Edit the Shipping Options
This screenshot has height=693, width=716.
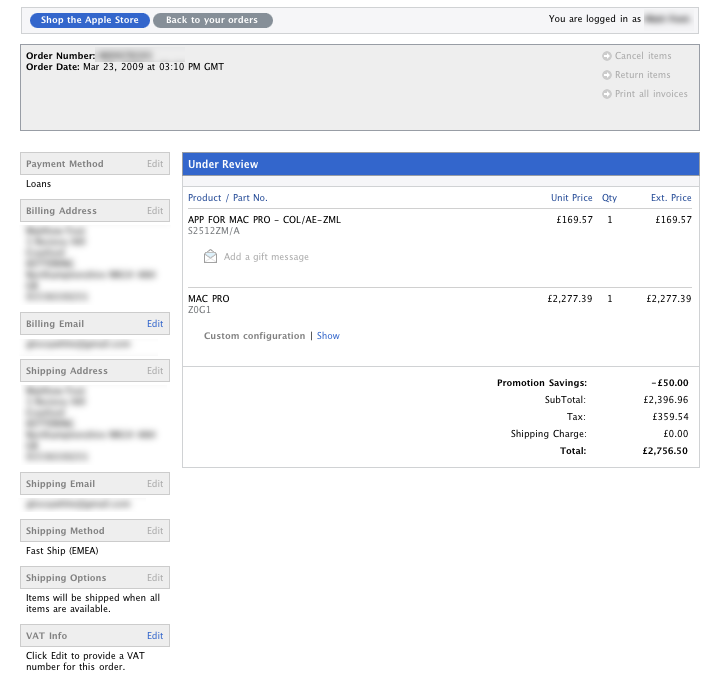155,578
